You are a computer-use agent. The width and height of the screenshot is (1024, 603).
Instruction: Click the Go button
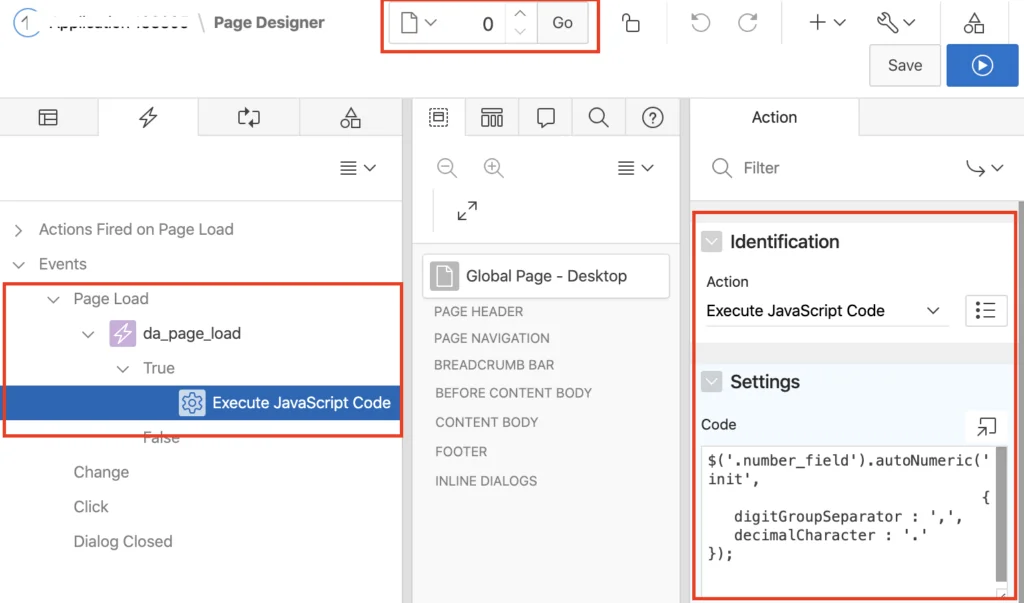point(562,24)
